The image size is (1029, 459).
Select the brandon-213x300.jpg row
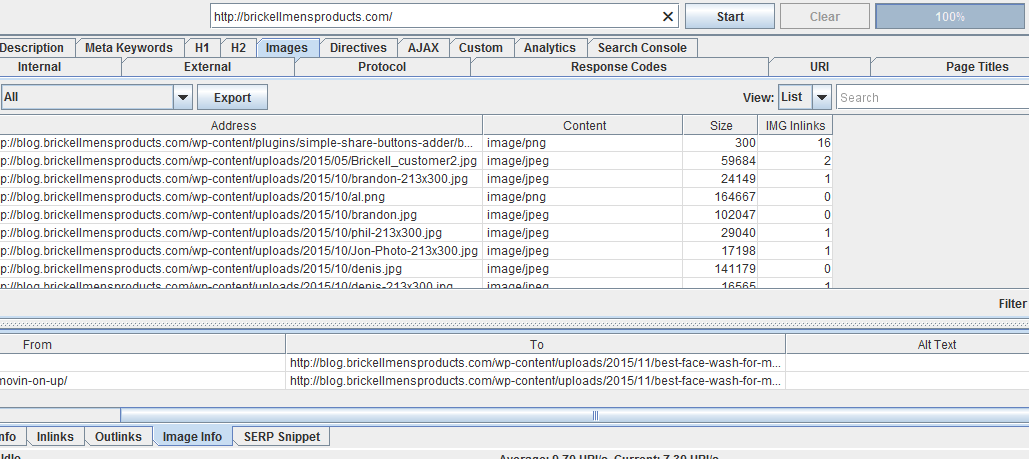(x=416, y=179)
